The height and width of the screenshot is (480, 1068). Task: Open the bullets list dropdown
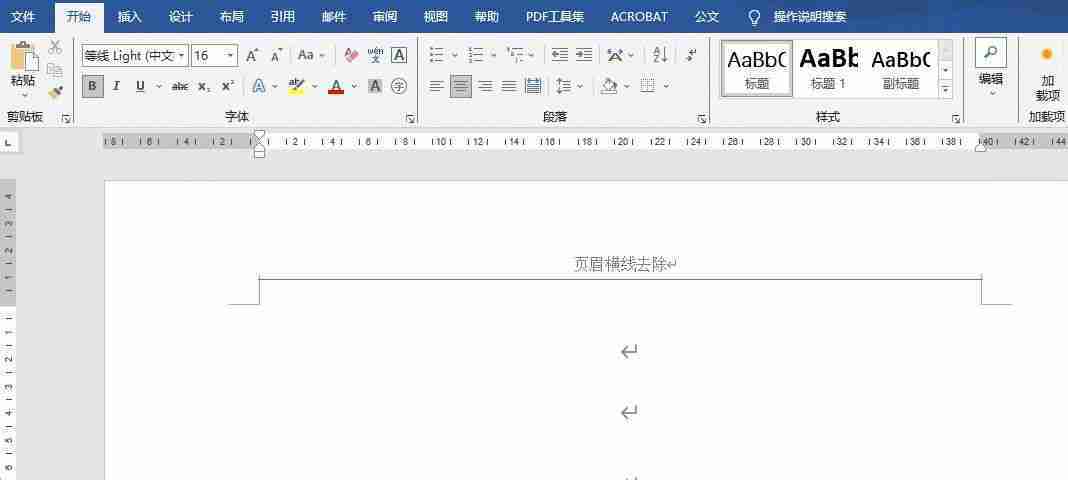pos(454,55)
